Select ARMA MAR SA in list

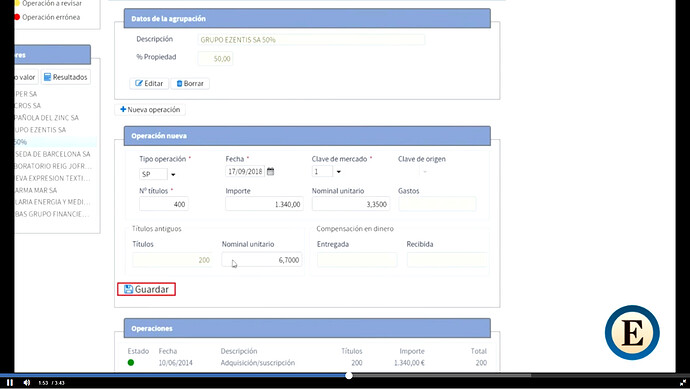click(36, 190)
